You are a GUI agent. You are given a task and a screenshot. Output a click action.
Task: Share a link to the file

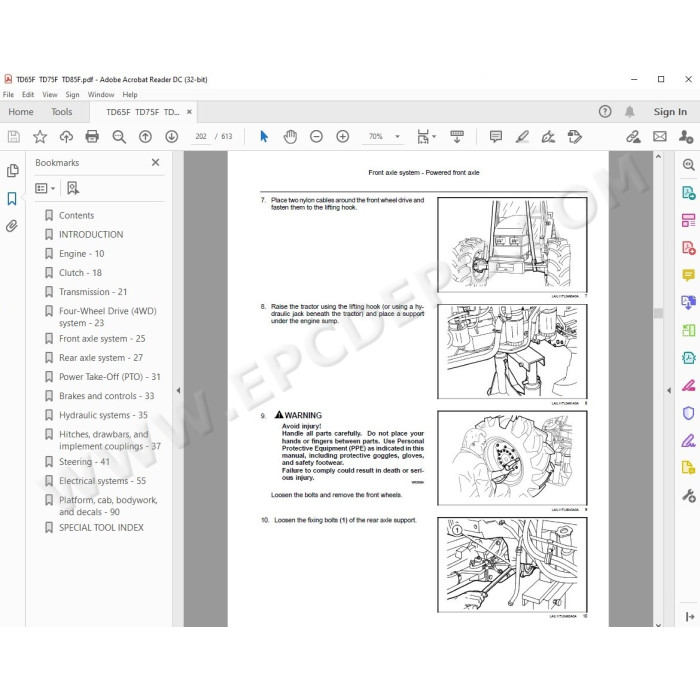(x=633, y=137)
